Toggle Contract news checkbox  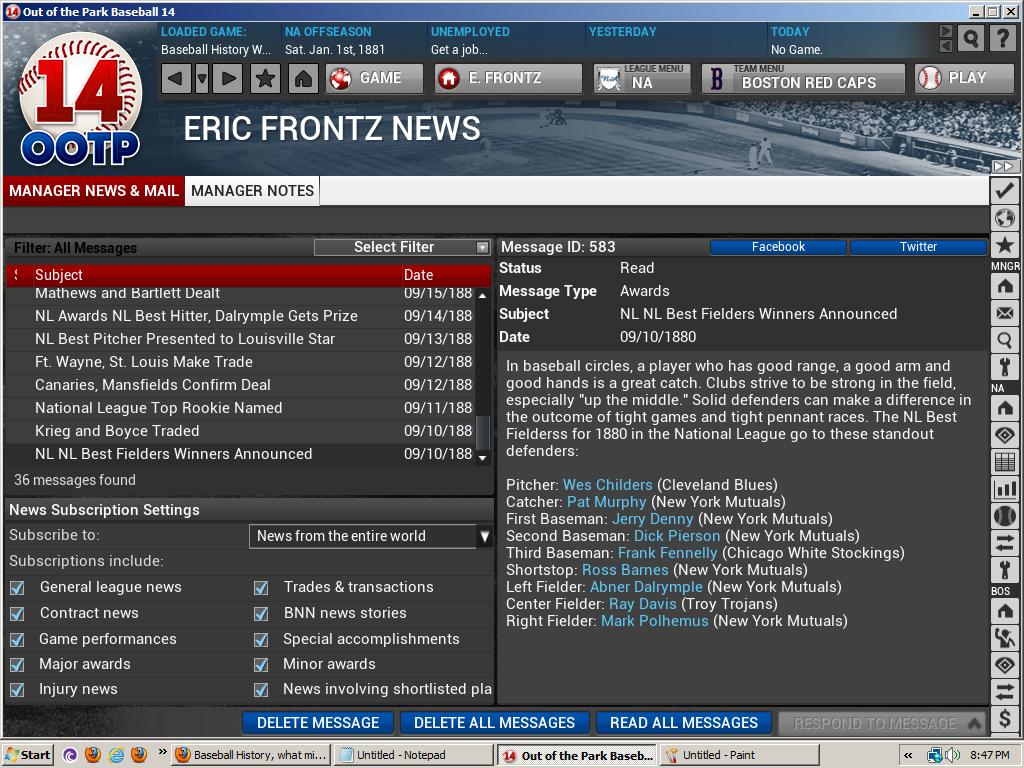(x=18, y=614)
